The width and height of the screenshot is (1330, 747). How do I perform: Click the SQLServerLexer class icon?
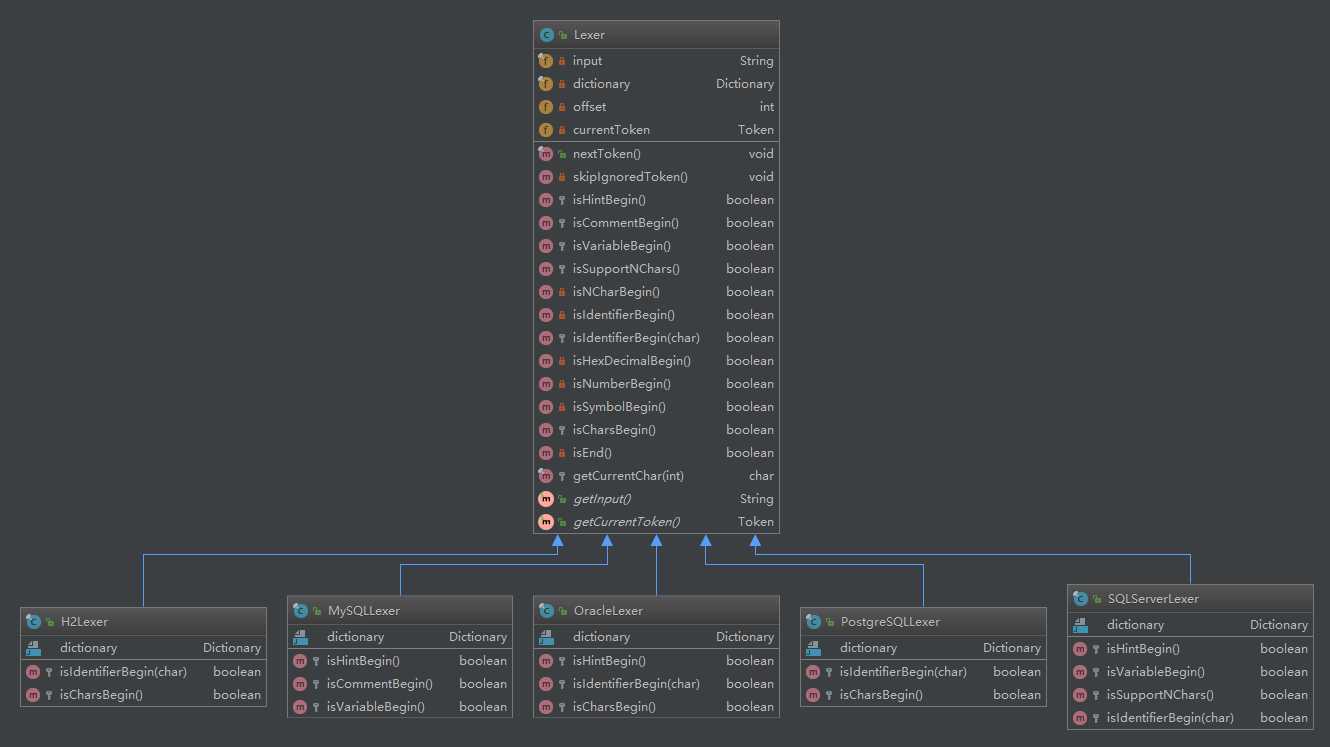point(1080,598)
